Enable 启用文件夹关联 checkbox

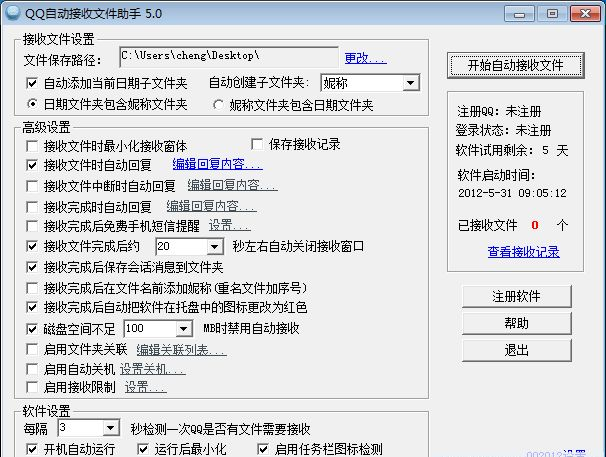click(x=32, y=350)
